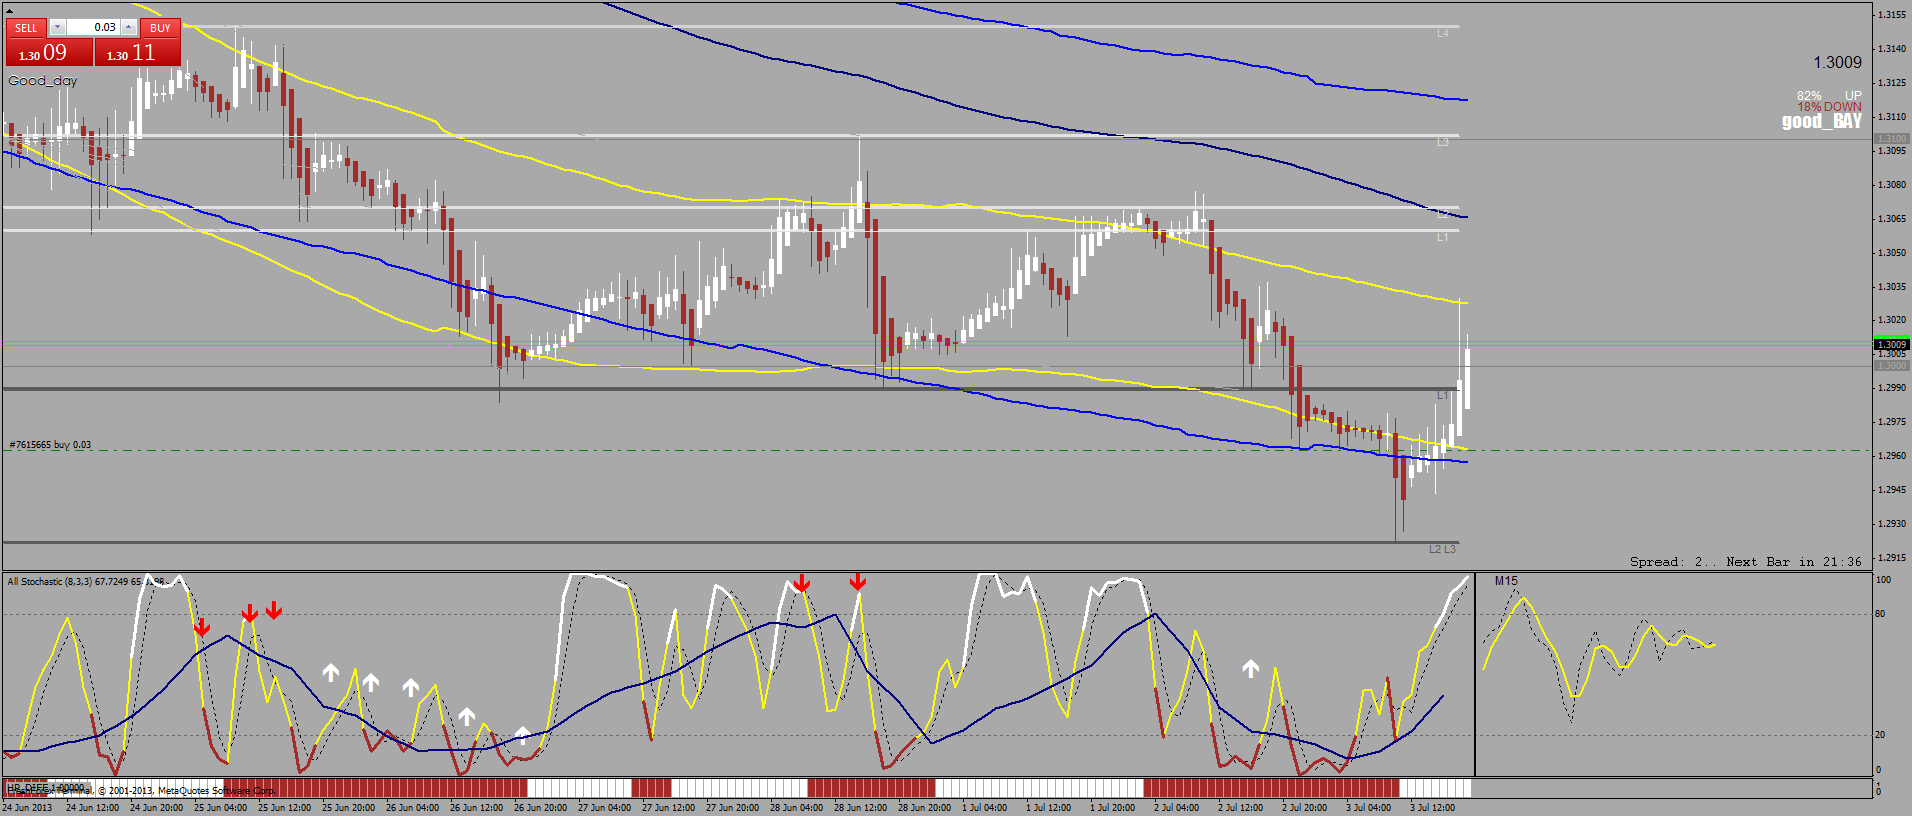Increase lot volume with the up arrow
1912x816 pixels.
coord(129,27)
